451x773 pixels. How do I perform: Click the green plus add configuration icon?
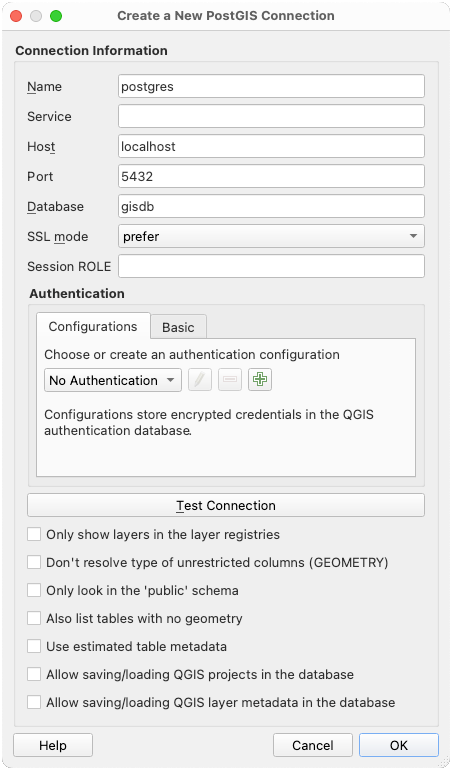point(260,380)
